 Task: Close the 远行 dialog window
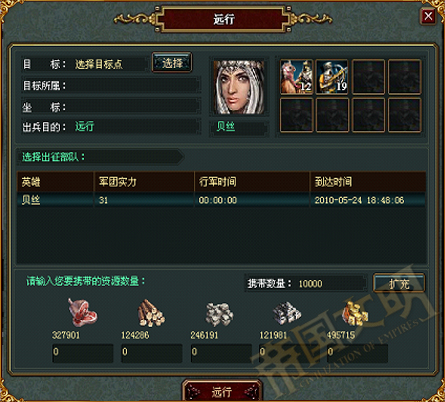coord(428,16)
